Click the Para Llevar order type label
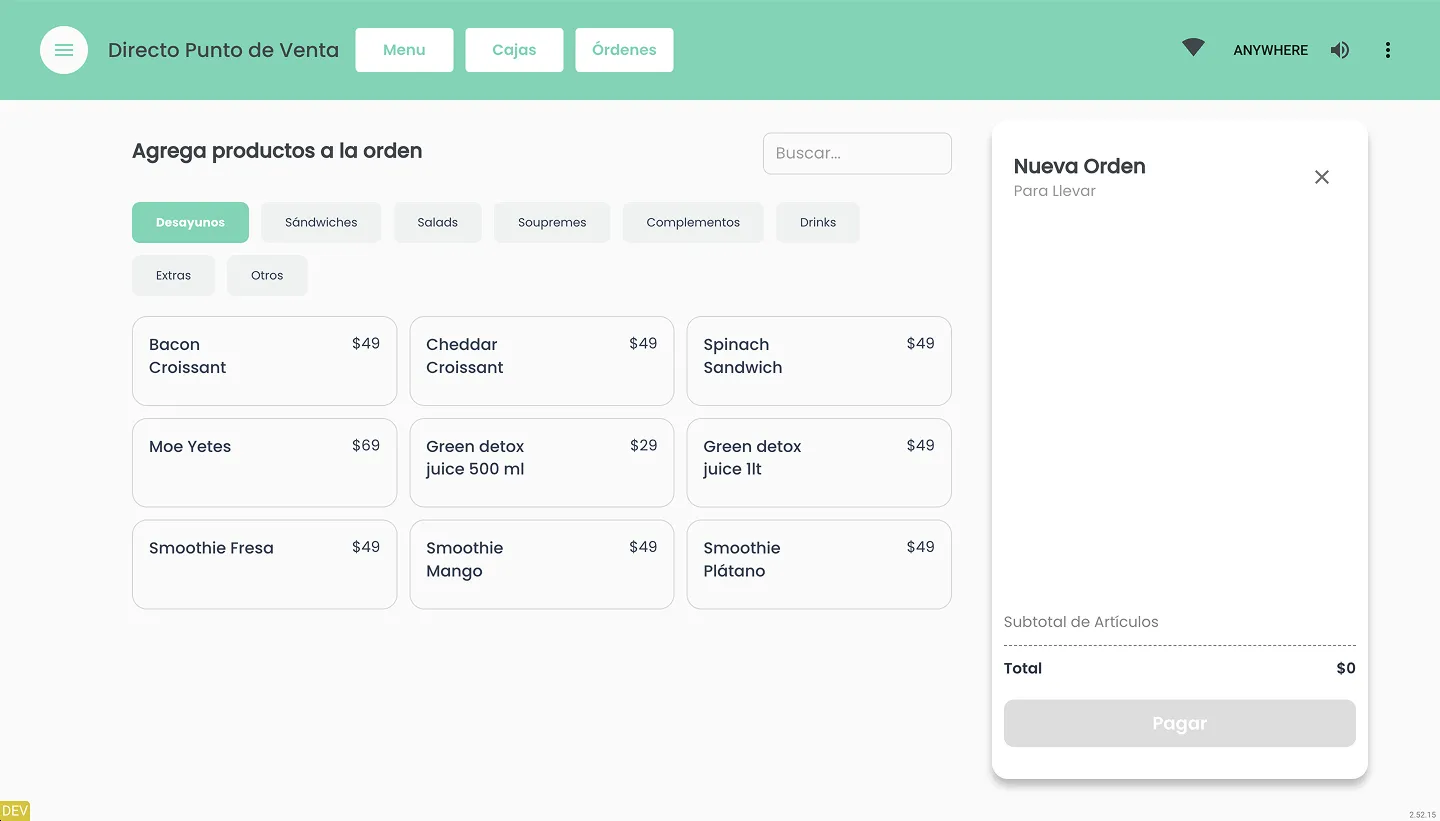 1054,191
